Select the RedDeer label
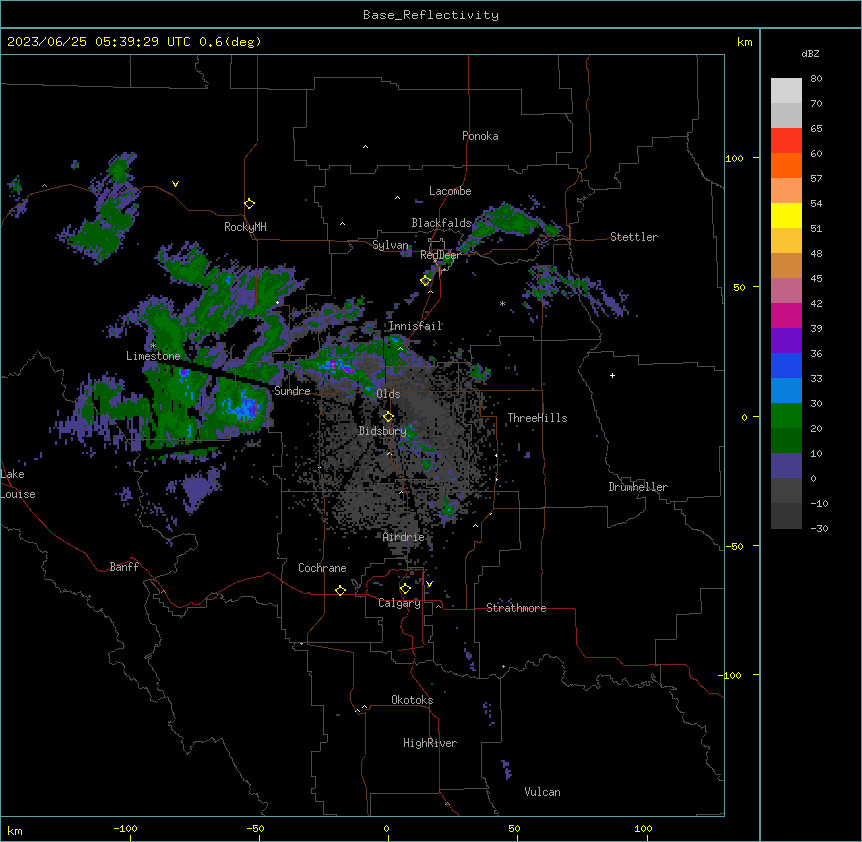This screenshot has width=862, height=842. pyautogui.click(x=440, y=255)
